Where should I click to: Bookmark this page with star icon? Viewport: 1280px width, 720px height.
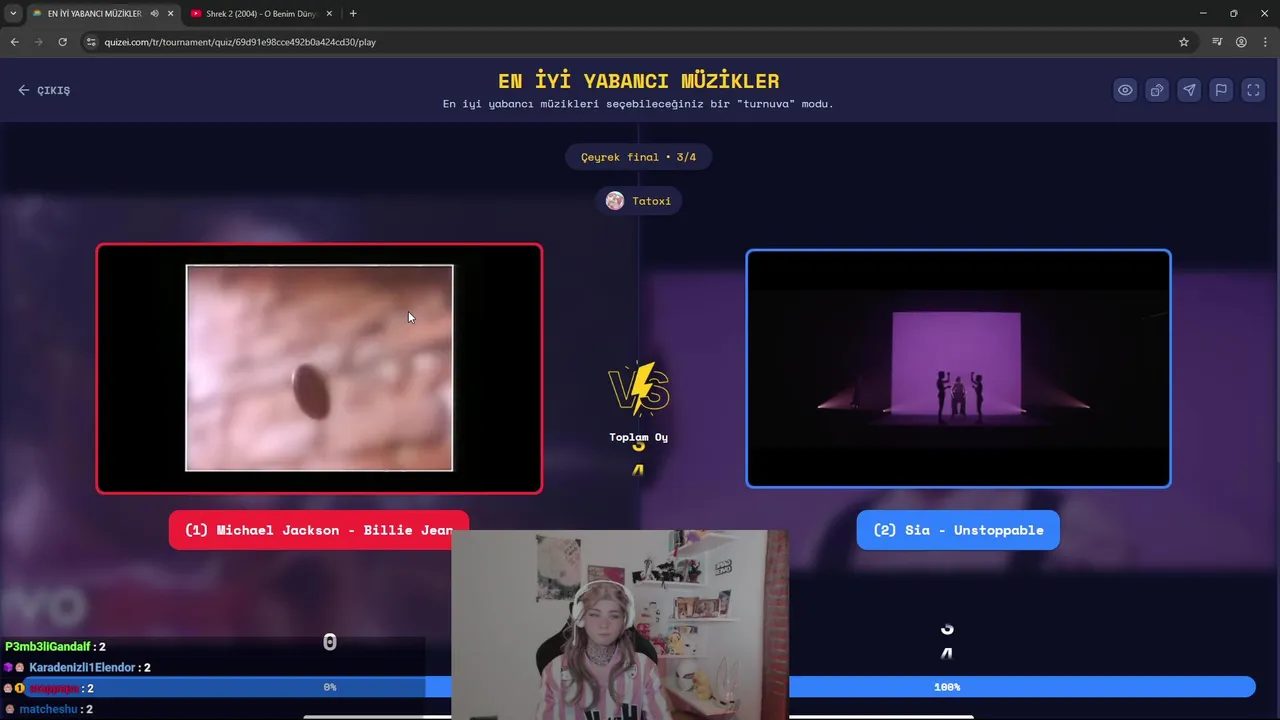coord(1184,42)
